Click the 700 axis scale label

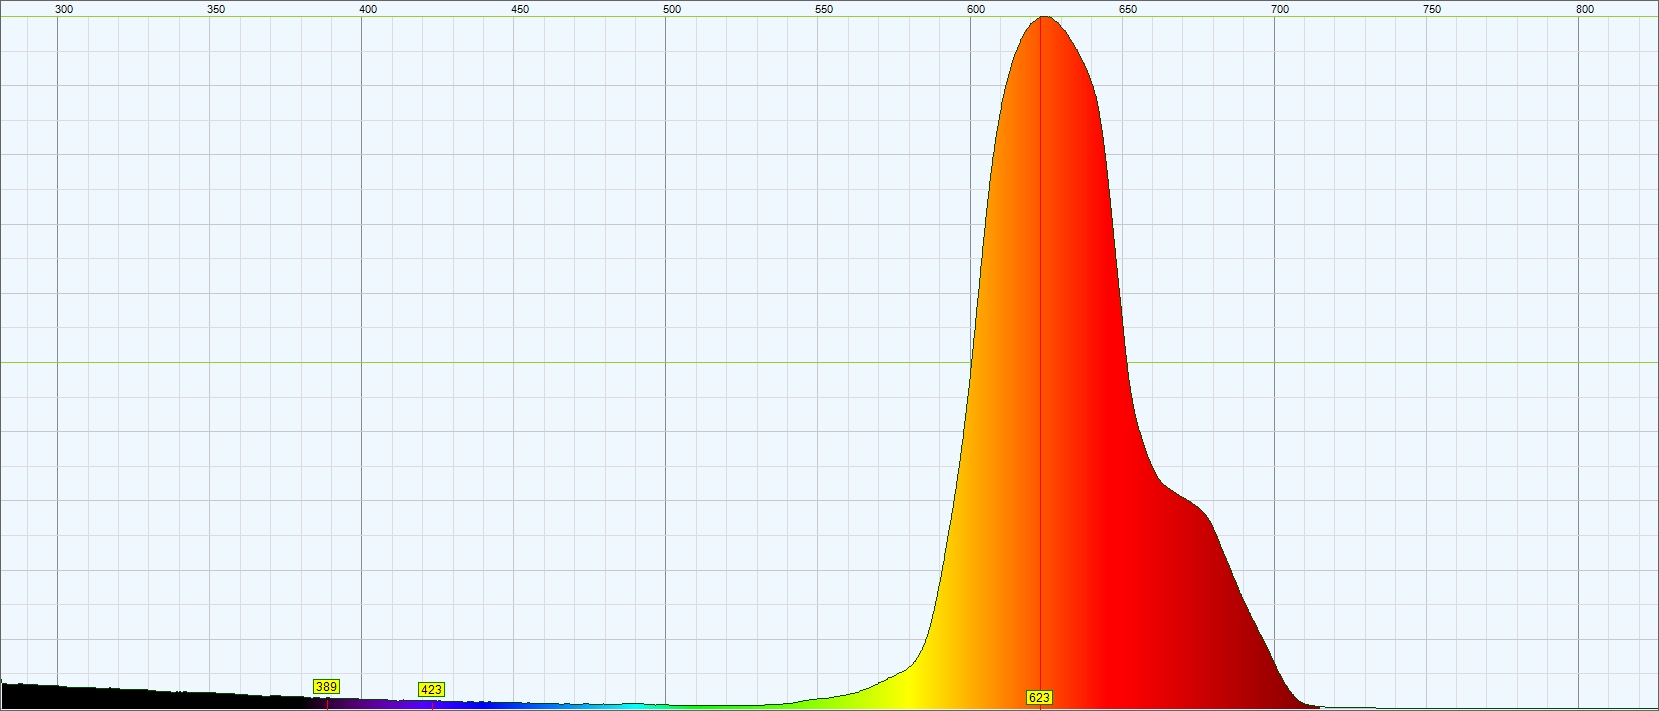coord(1280,9)
